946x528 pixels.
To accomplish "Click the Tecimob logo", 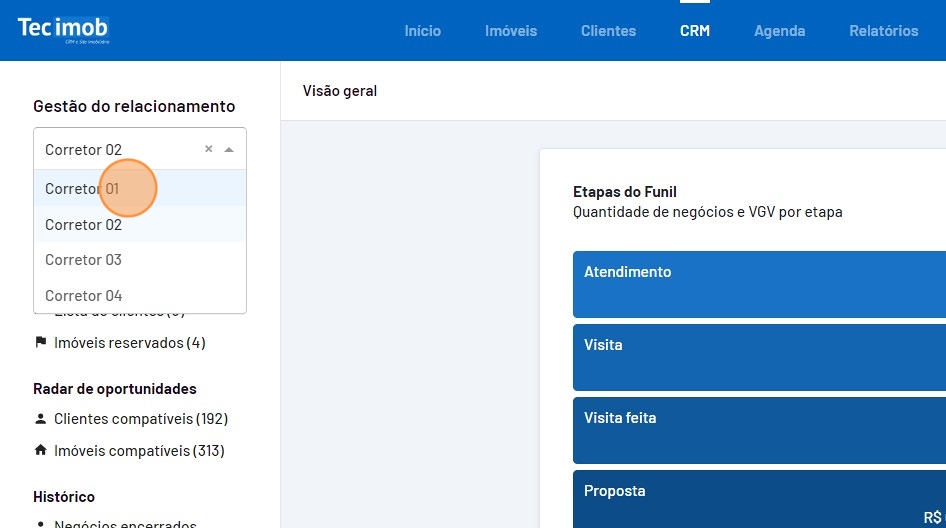I will (63, 29).
